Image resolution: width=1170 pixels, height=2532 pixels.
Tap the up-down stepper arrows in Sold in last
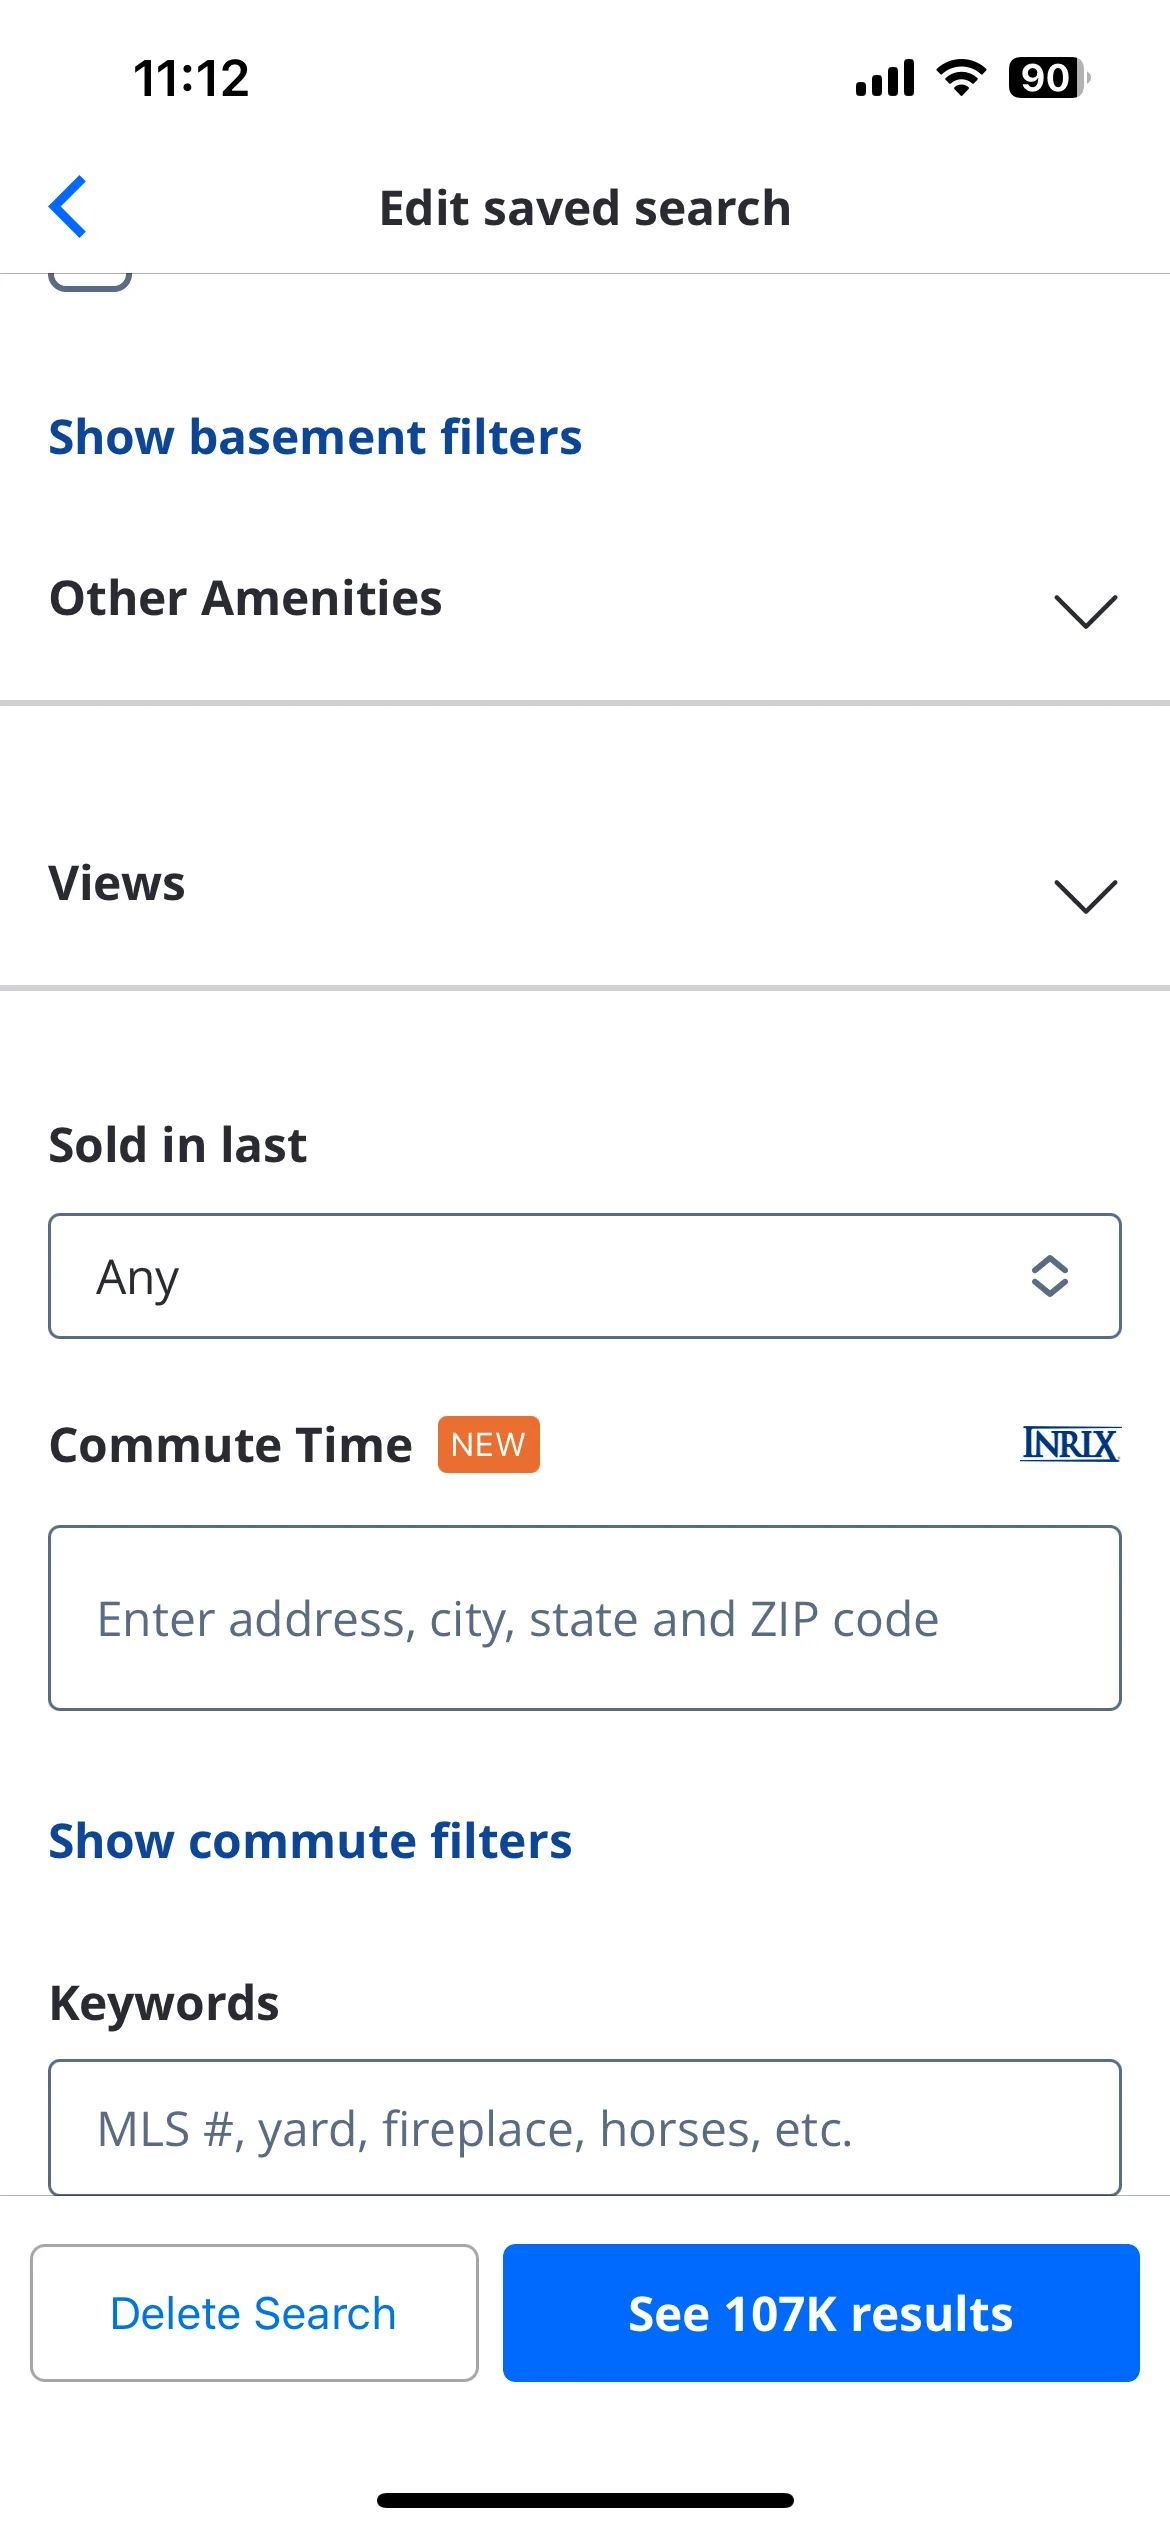[x=1049, y=1276]
